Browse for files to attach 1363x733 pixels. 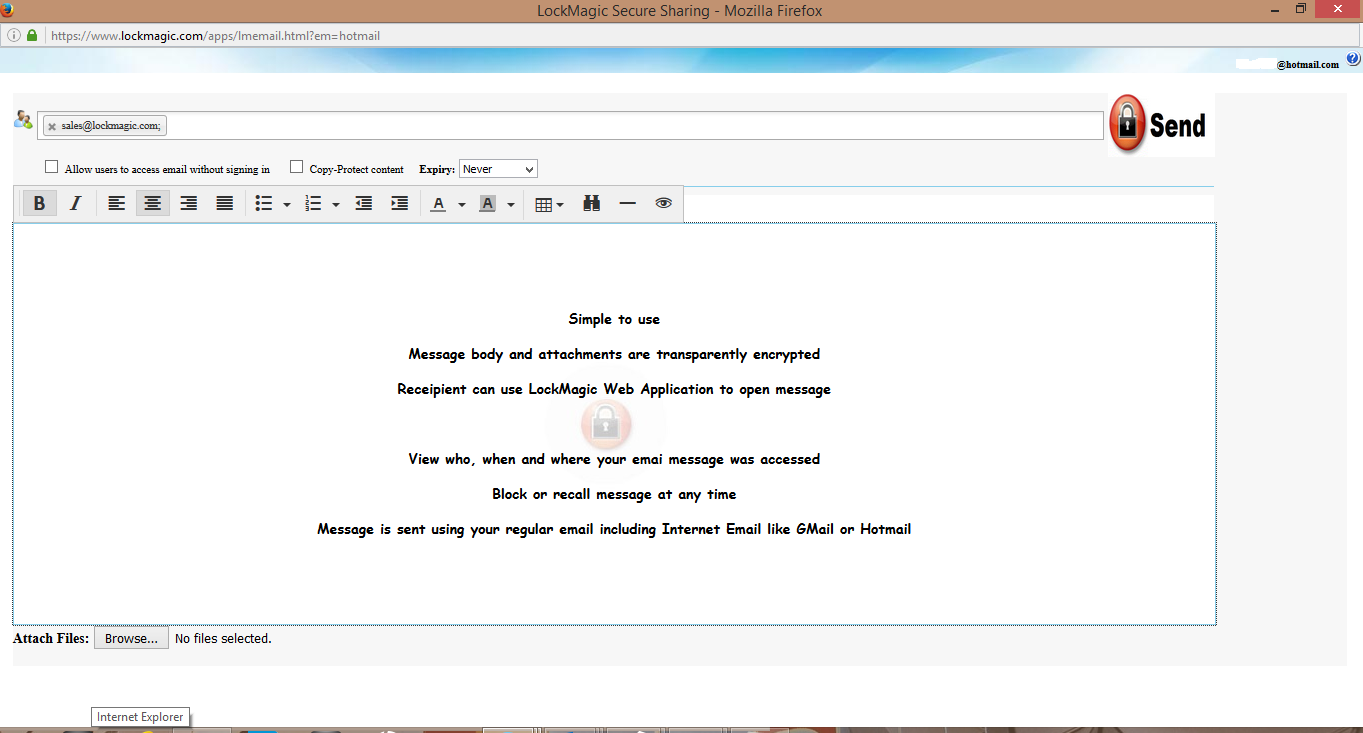point(130,638)
